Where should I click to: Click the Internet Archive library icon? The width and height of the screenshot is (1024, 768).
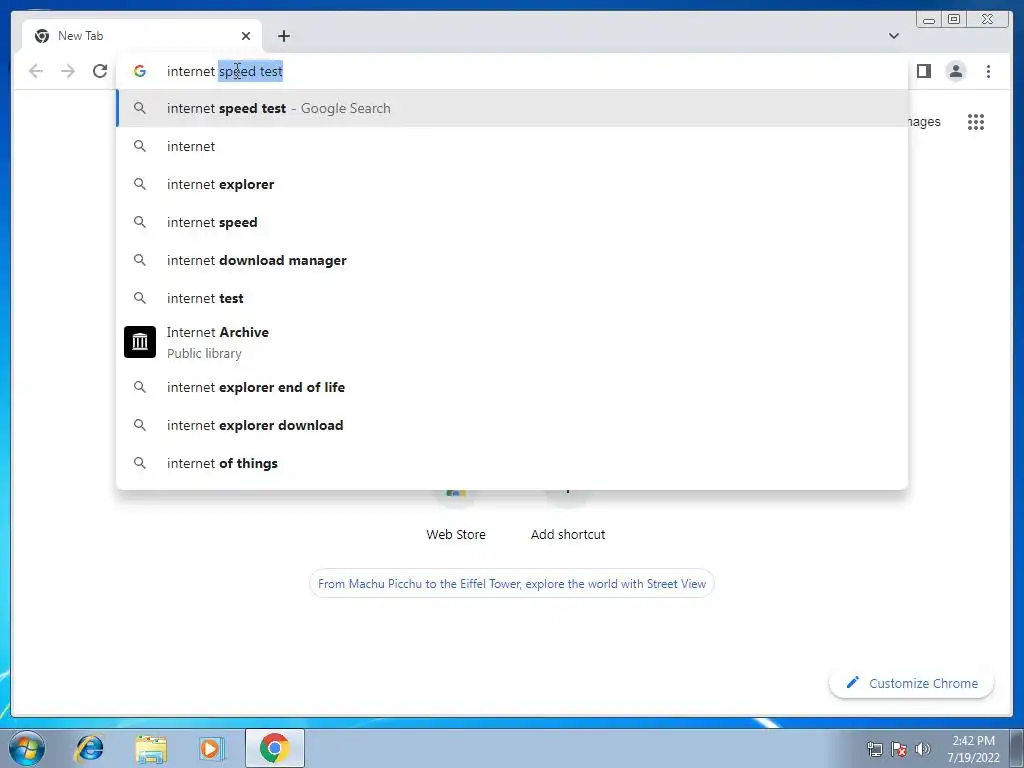(140, 342)
